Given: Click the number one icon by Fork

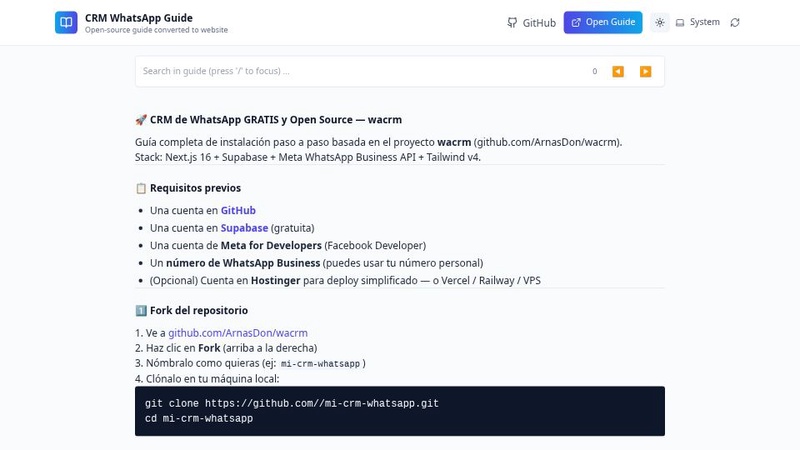Looking at the screenshot, I should (x=141, y=311).
